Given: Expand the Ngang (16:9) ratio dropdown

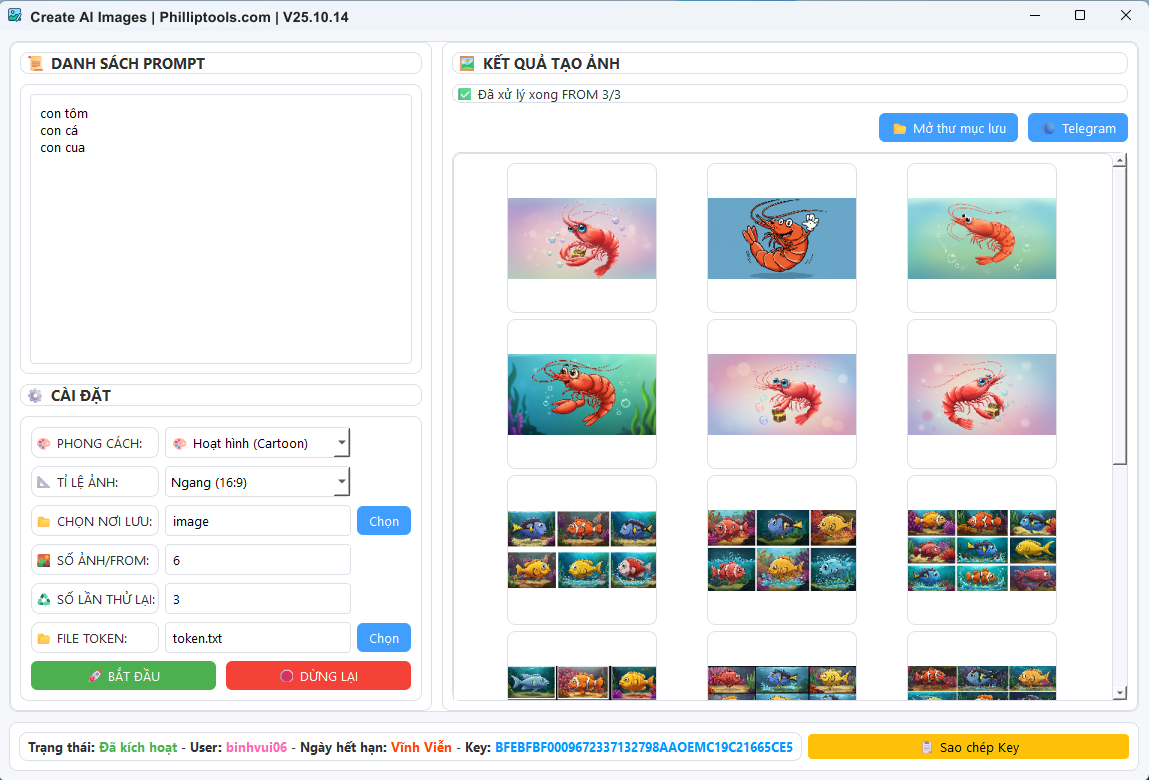Looking at the screenshot, I should coord(340,481).
